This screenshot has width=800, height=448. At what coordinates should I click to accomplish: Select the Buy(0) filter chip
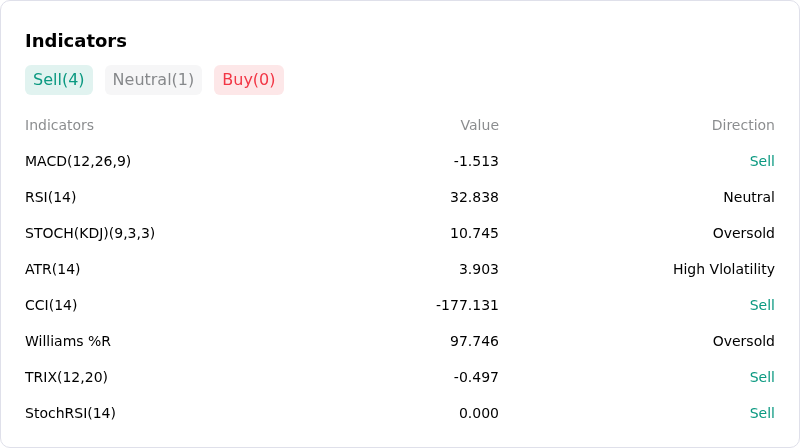[x=248, y=80]
